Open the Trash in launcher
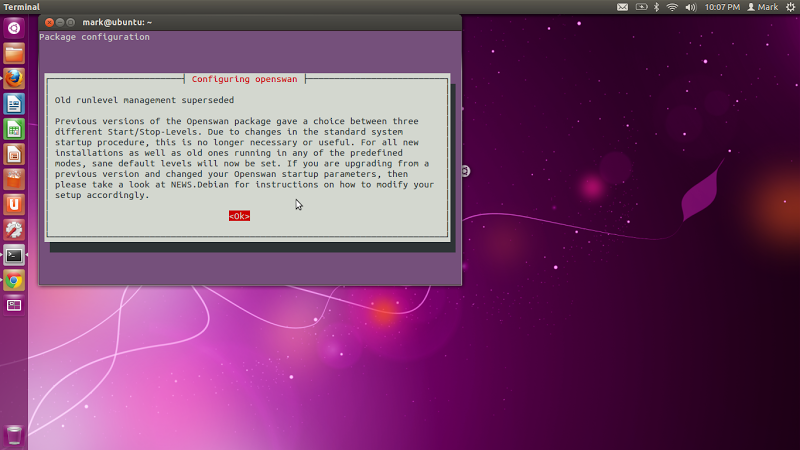Image resolution: width=800 pixels, height=450 pixels. pyautogui.click(x=14, y=436)
